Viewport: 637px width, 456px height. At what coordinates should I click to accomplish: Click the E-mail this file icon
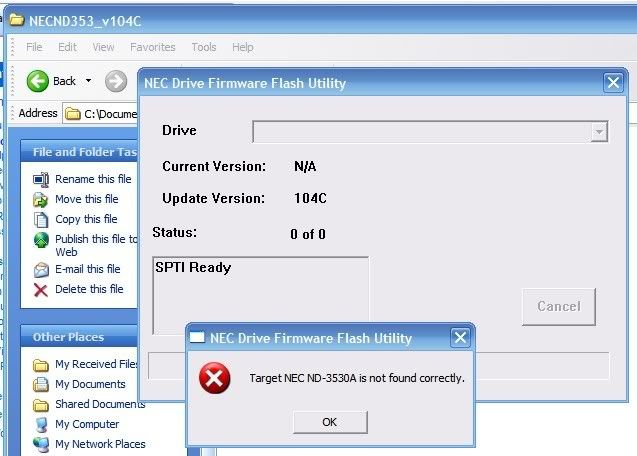(x=41, y=269)
